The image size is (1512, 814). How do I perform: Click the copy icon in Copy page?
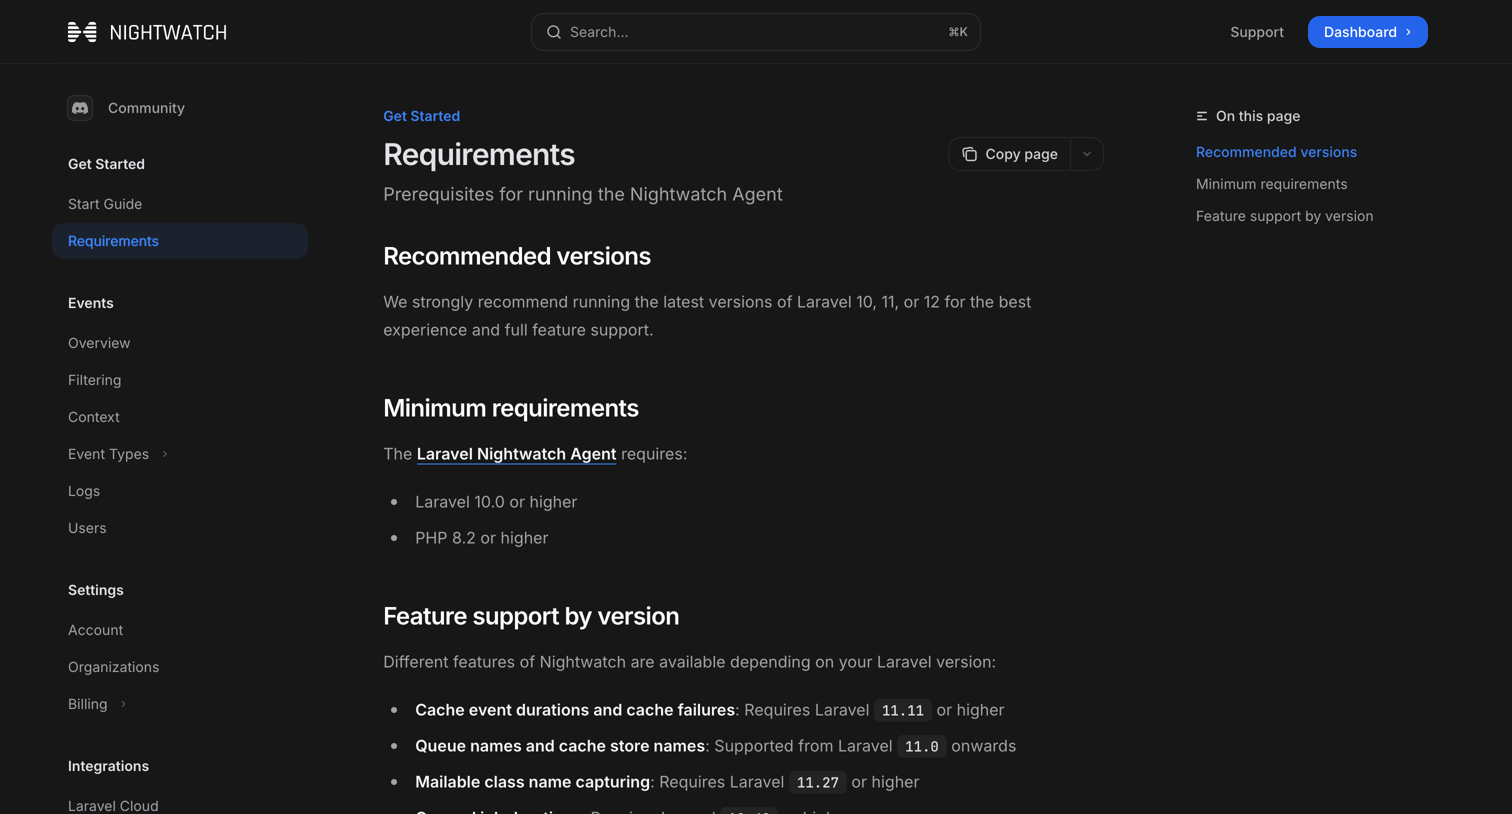tap(969, 154)
